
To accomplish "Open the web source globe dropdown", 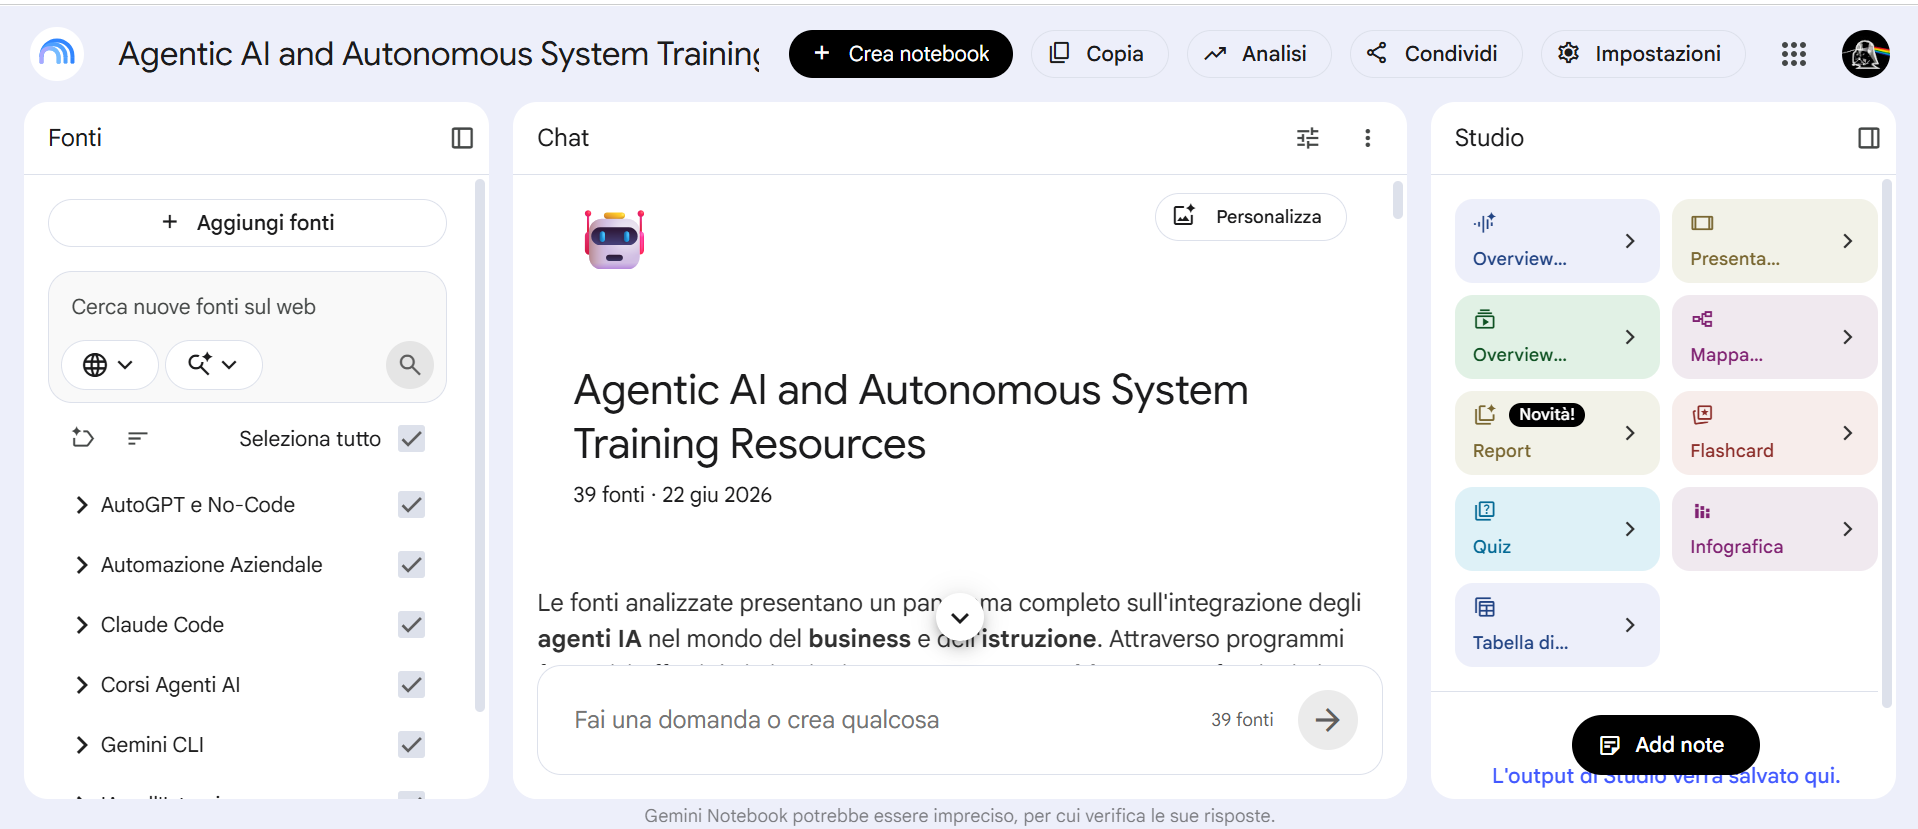I will 109,365.
